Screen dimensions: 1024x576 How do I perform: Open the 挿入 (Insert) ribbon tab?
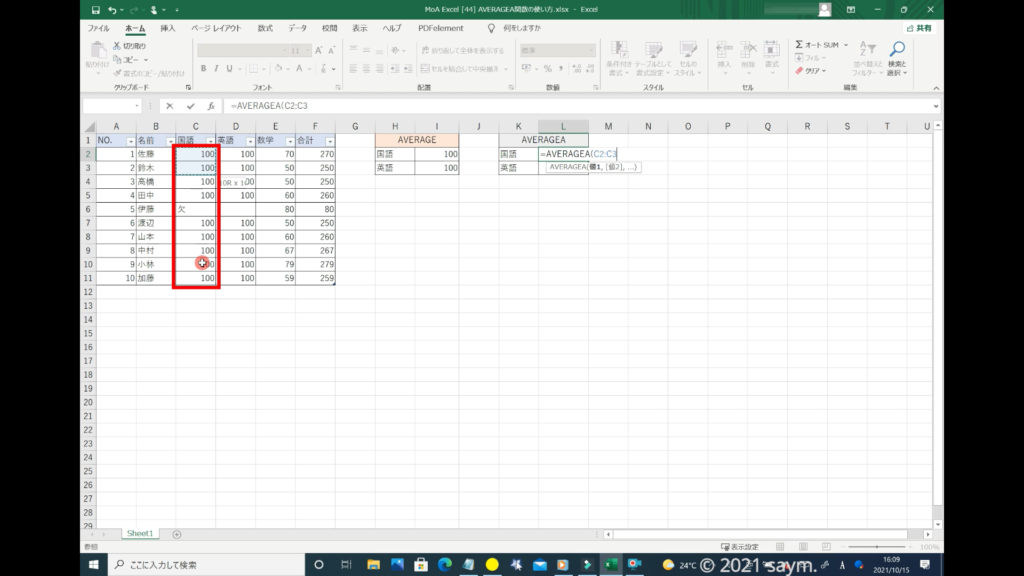point(168,28)
